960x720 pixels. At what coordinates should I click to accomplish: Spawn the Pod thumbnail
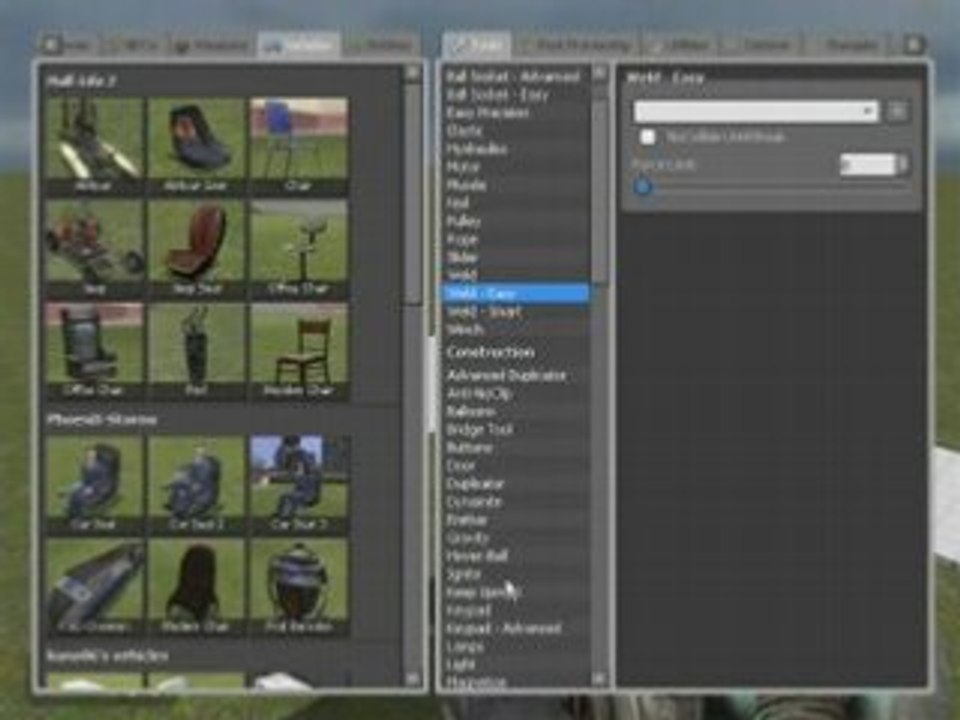196,351
